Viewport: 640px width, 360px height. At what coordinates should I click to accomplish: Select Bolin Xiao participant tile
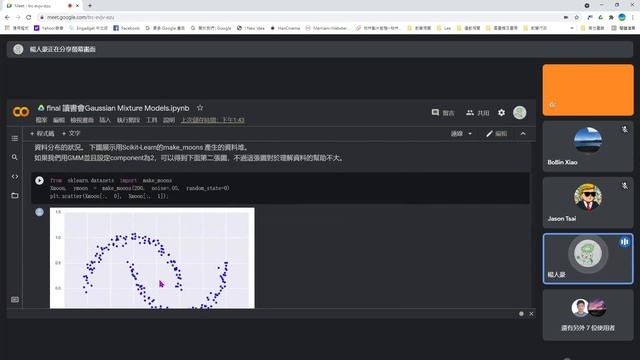(x=588, y=146)
